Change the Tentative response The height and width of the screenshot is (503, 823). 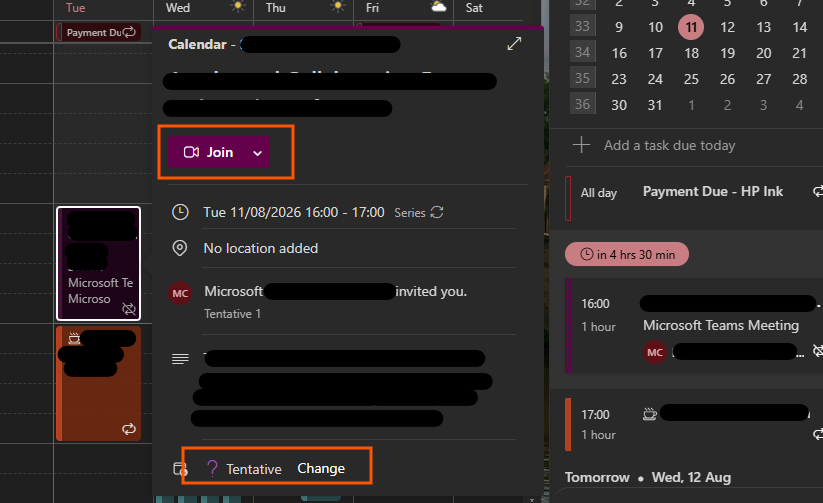pyautogui.click(x=321, y=468)
